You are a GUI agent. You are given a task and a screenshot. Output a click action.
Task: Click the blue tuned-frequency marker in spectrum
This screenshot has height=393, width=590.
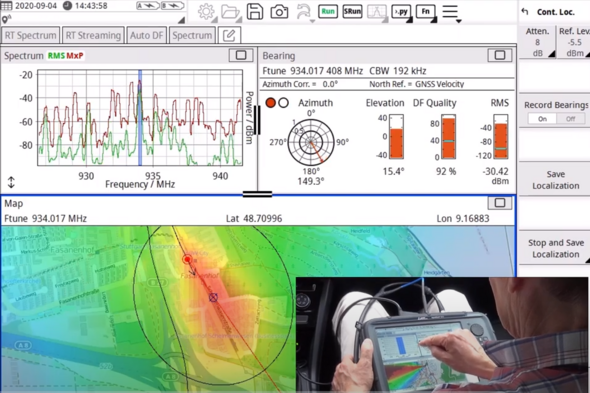140,117
